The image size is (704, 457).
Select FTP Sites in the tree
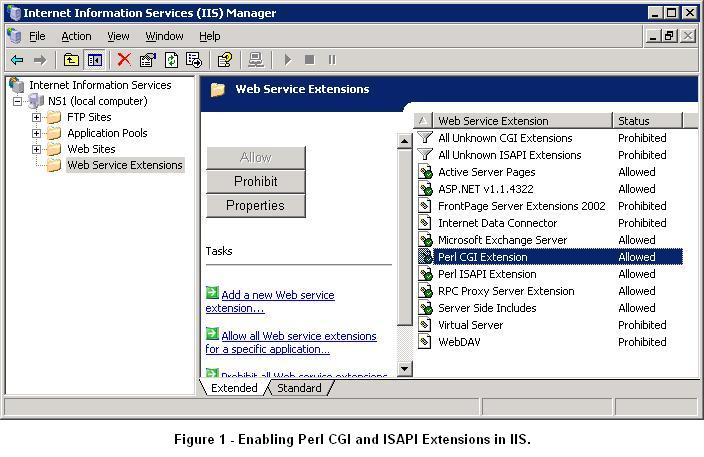[x=89, y=117]
